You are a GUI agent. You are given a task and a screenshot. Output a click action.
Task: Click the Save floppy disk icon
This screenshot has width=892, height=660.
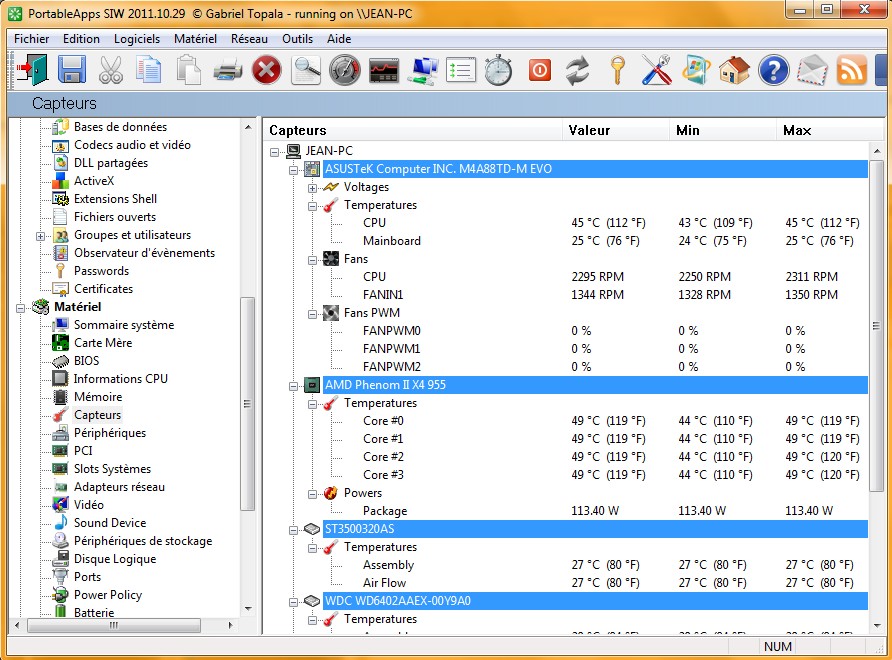[x=72, y=69]
